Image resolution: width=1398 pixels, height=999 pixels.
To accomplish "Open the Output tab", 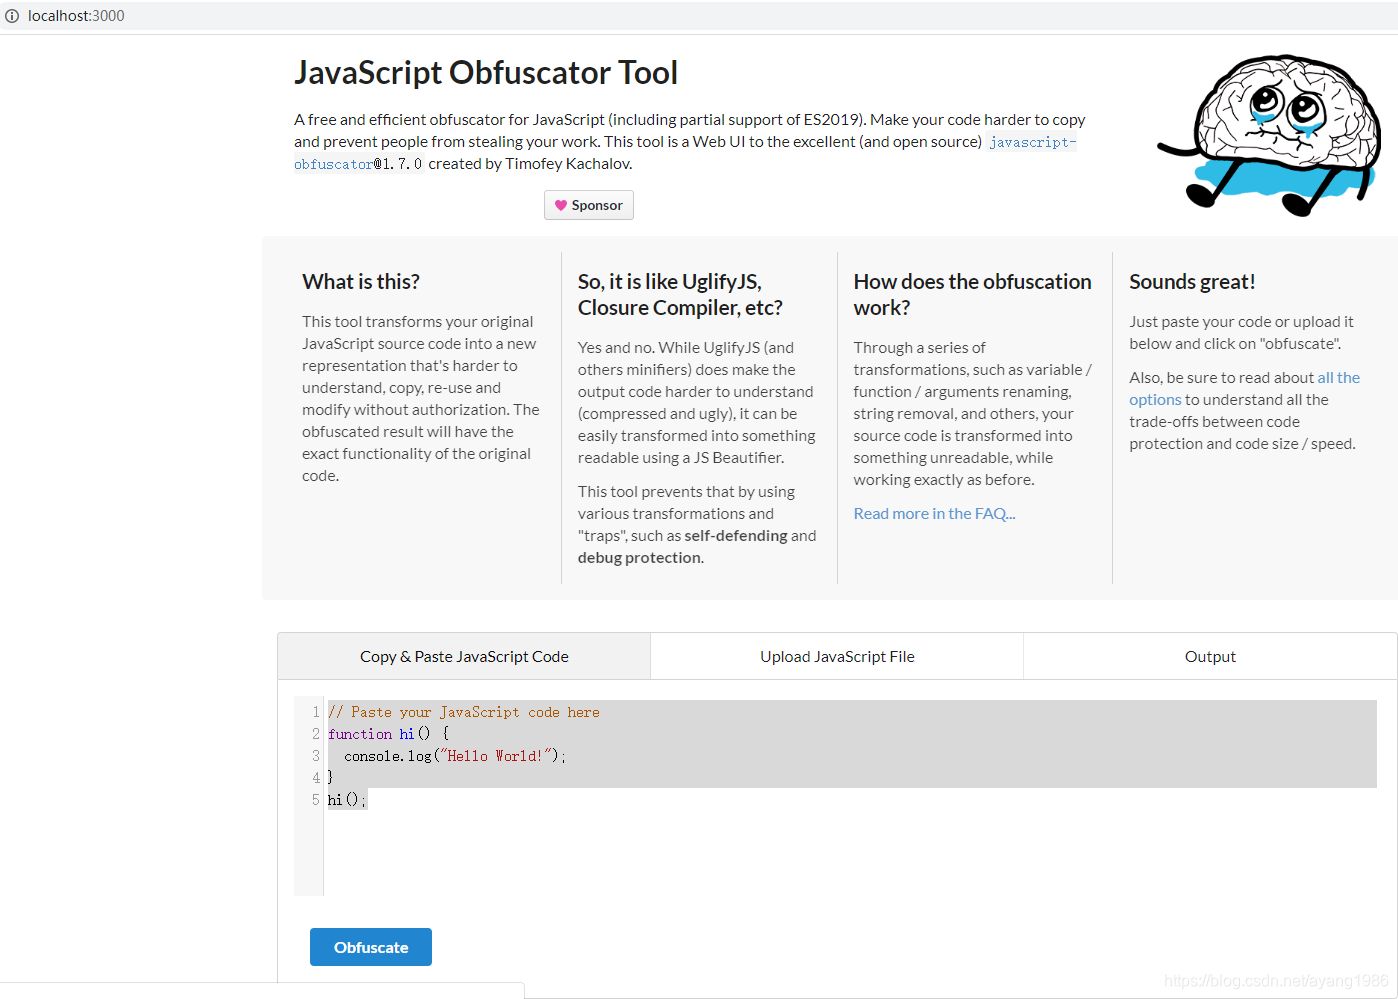I will click(1209, 656).
